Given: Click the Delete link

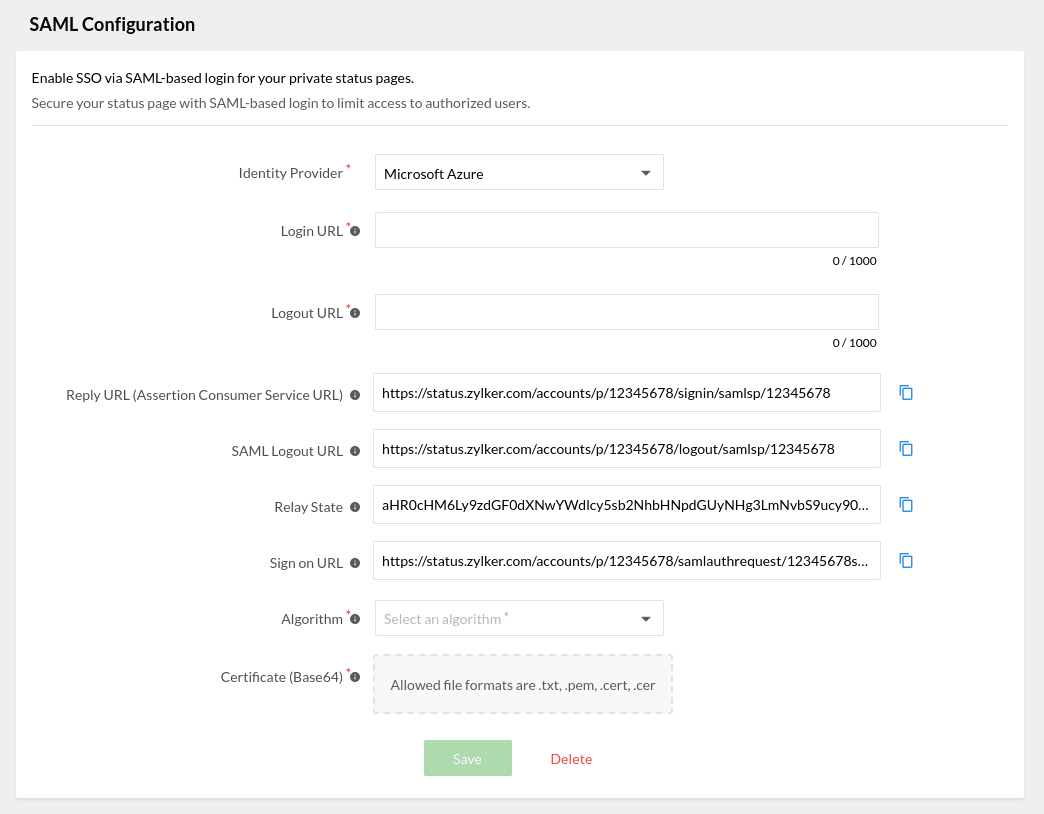Looking at the screenshot, I should (x=571, y=759).
